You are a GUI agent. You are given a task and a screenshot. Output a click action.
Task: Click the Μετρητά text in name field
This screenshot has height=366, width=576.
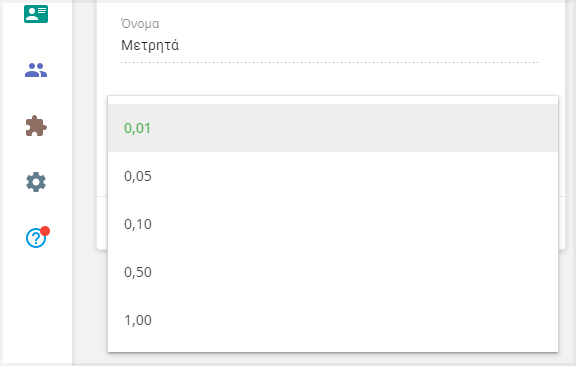click(150, 46)
